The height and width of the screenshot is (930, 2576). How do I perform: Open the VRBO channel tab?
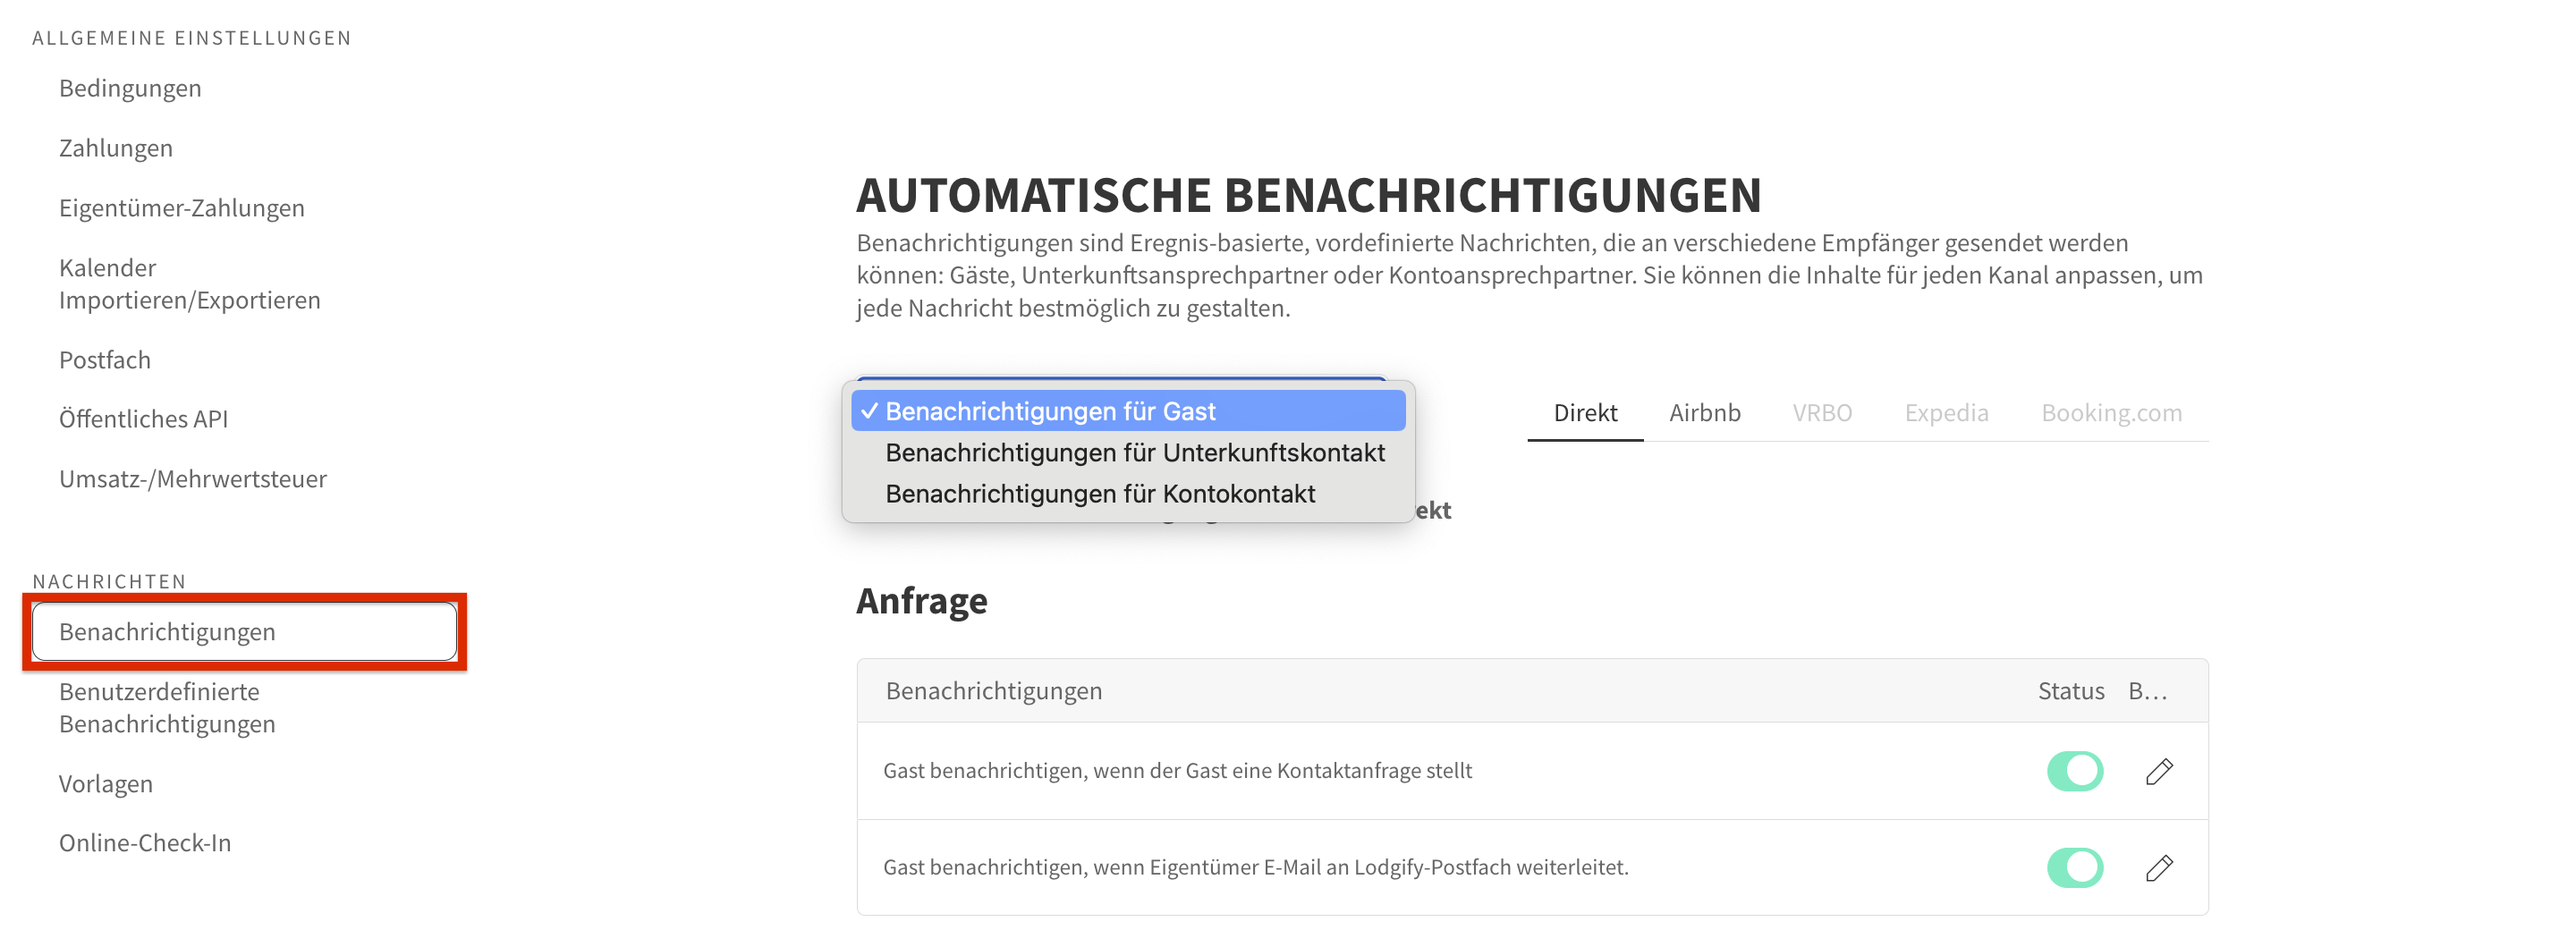[x=1822, y=412]
